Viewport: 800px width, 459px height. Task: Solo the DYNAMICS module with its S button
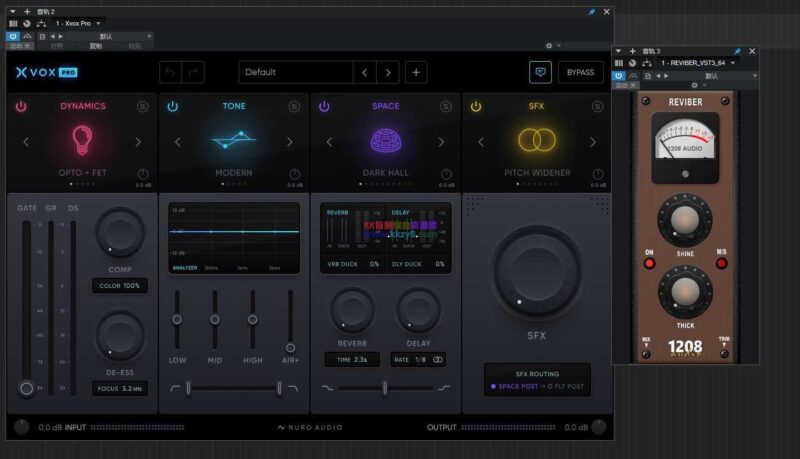click(x=142, y=106)
